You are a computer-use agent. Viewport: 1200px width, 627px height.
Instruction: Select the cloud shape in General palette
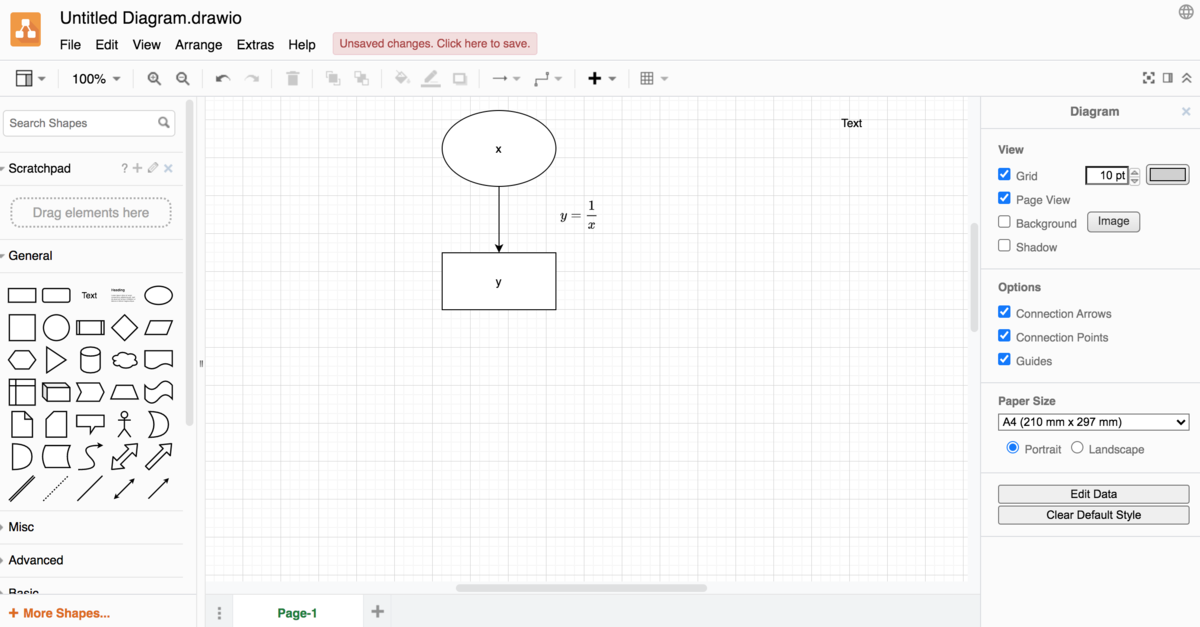[x=124, y=359]
